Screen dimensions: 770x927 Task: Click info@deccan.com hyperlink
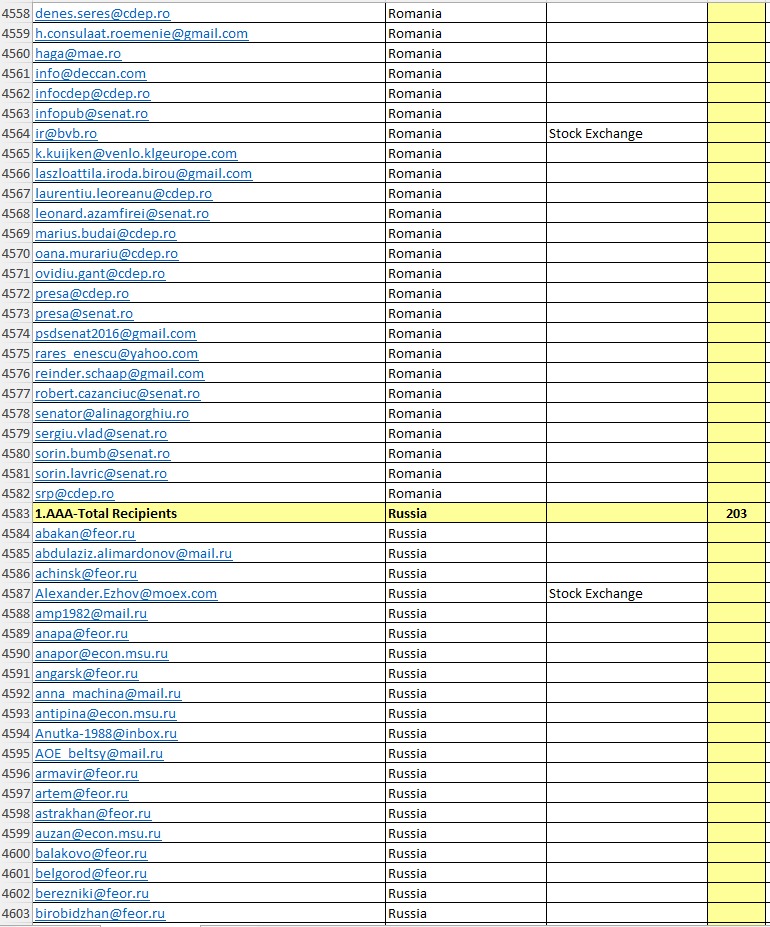[90, 74]
